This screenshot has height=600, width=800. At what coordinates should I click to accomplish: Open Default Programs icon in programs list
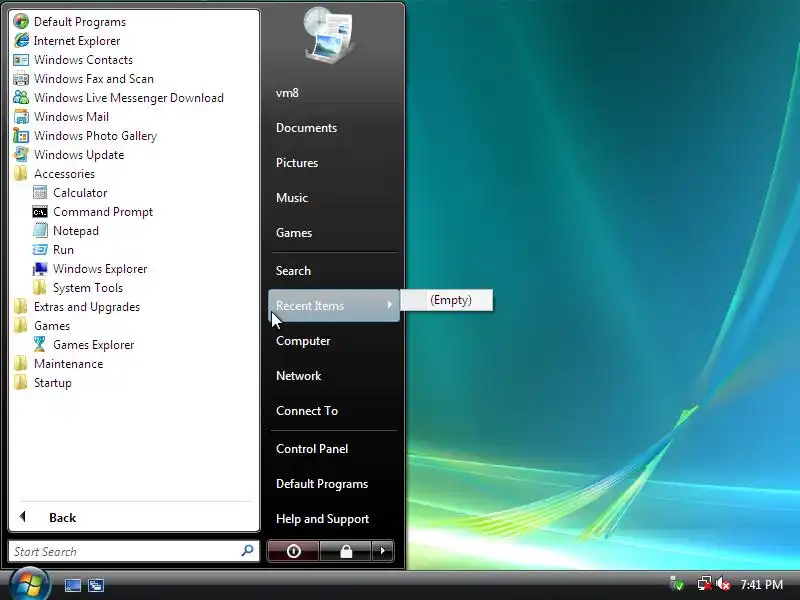tap(21, 21)
